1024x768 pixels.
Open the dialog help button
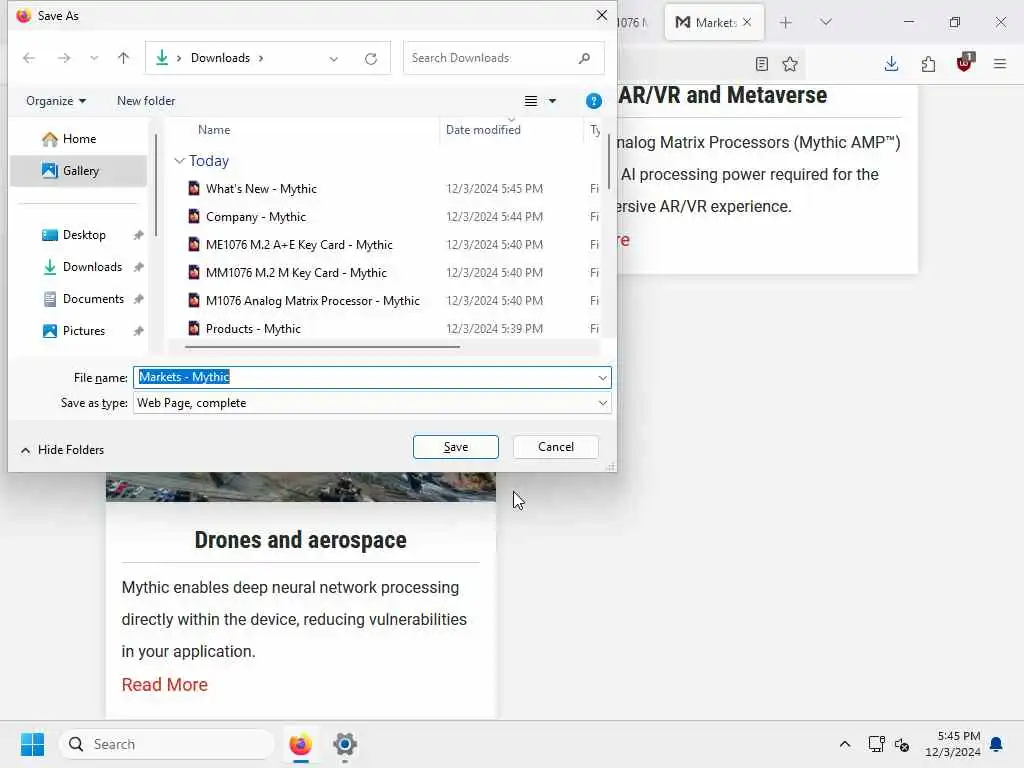(594, 101)
